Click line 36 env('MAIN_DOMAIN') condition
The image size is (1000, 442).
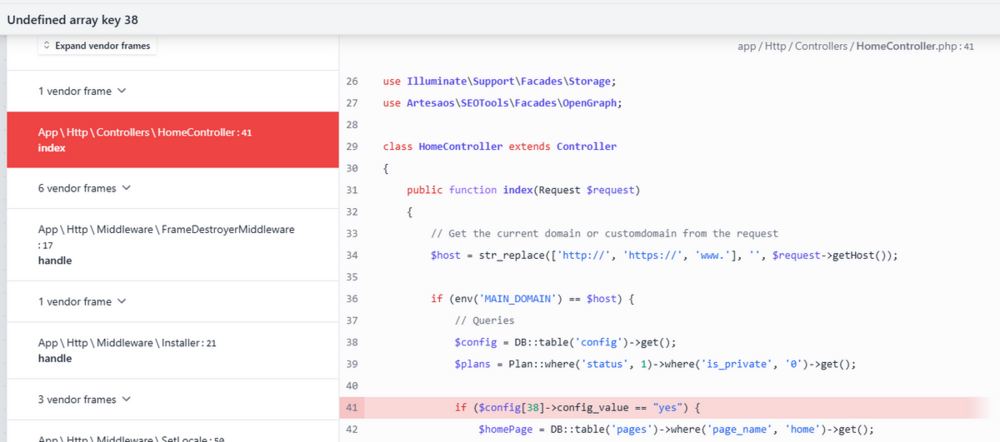pos(532,298)
